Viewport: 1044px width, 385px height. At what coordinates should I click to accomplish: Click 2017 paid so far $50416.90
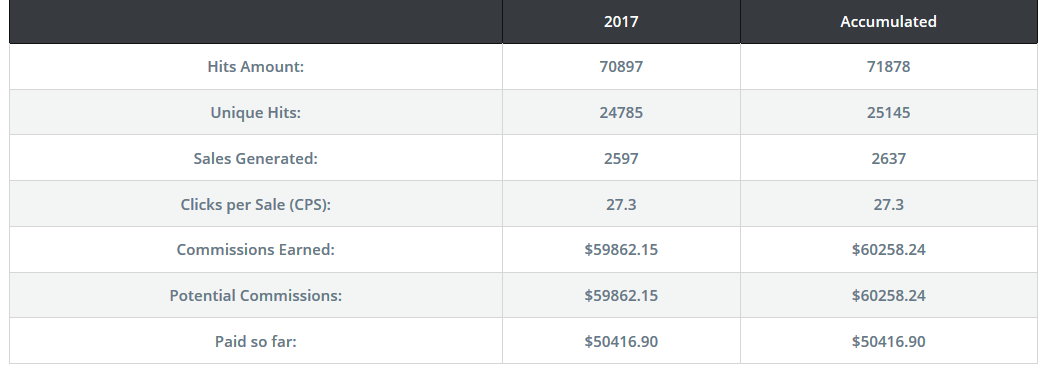pos(621,342)
